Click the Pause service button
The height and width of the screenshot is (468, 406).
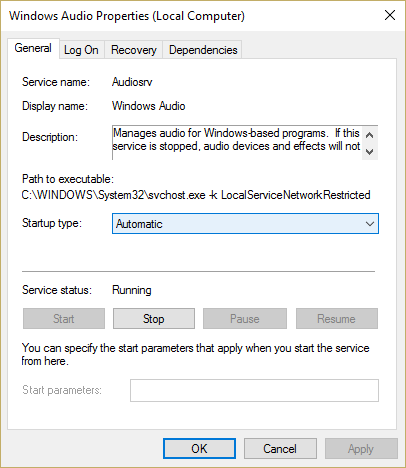pos(245,319)
